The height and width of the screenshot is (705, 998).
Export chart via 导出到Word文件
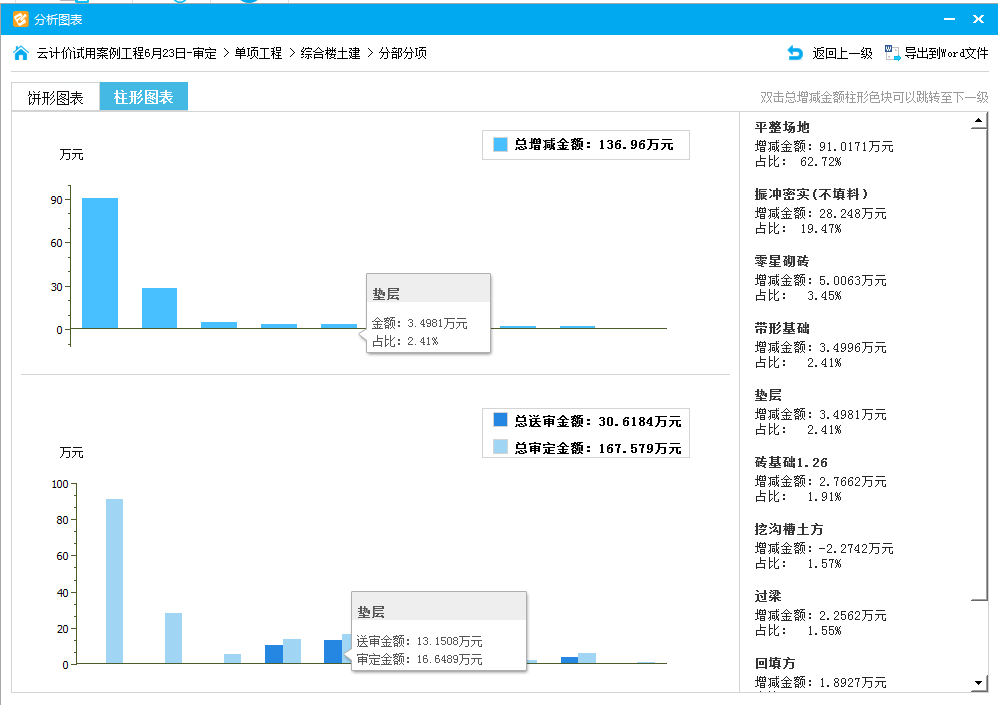click(x=946, y=53)
